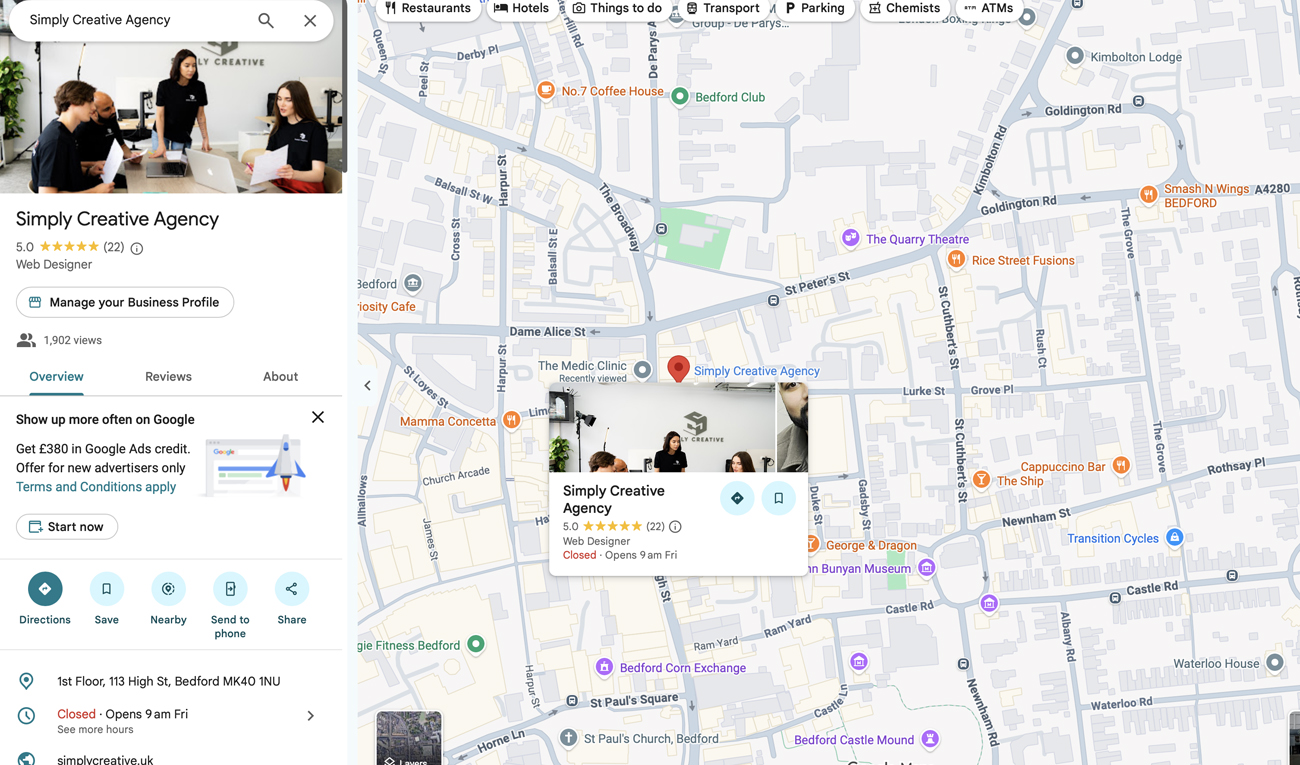Open Terms and Conditions apply link

[x=96, y=487]
